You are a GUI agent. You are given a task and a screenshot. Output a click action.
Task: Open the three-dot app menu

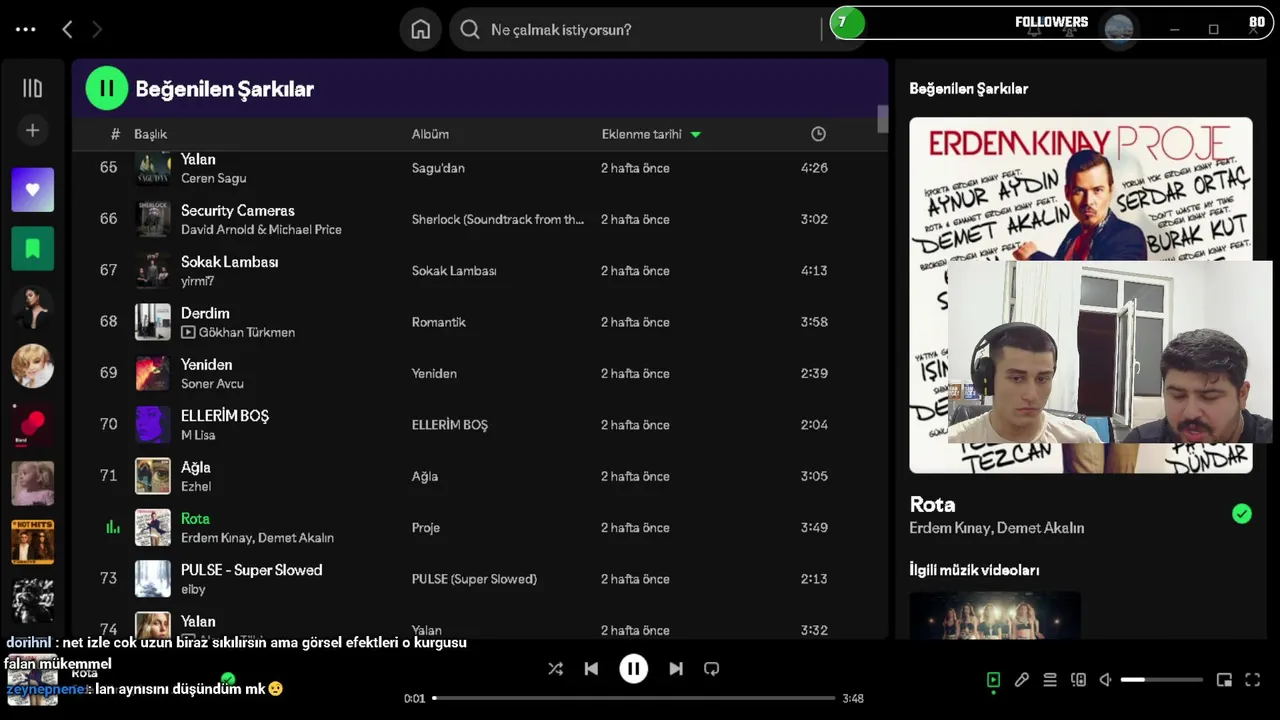(x=26, y=30)
